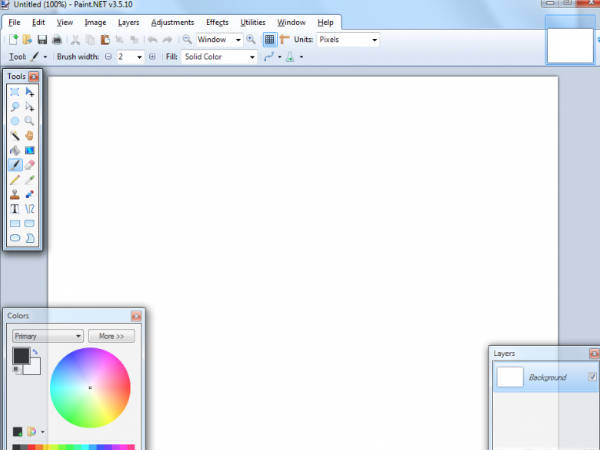
Task: Select the Color Picker eyedropper tool
Action: [29, 179]
